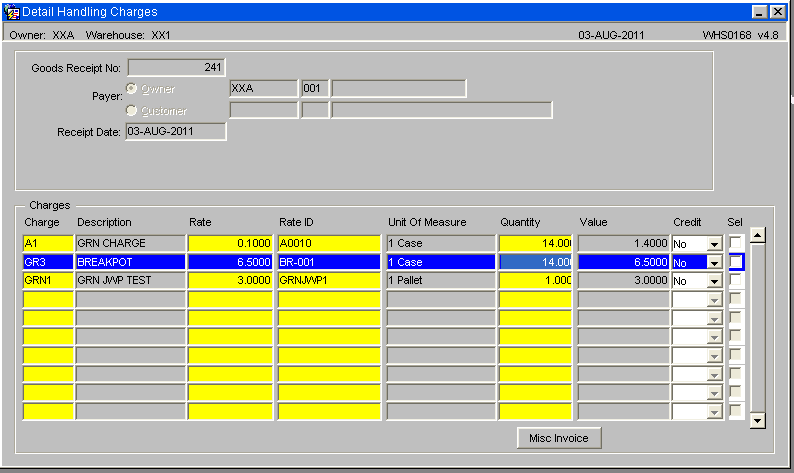Select the charge code cell A1
Image resolution: width=794 pixels, height=473 pixels.
point(48,243)
